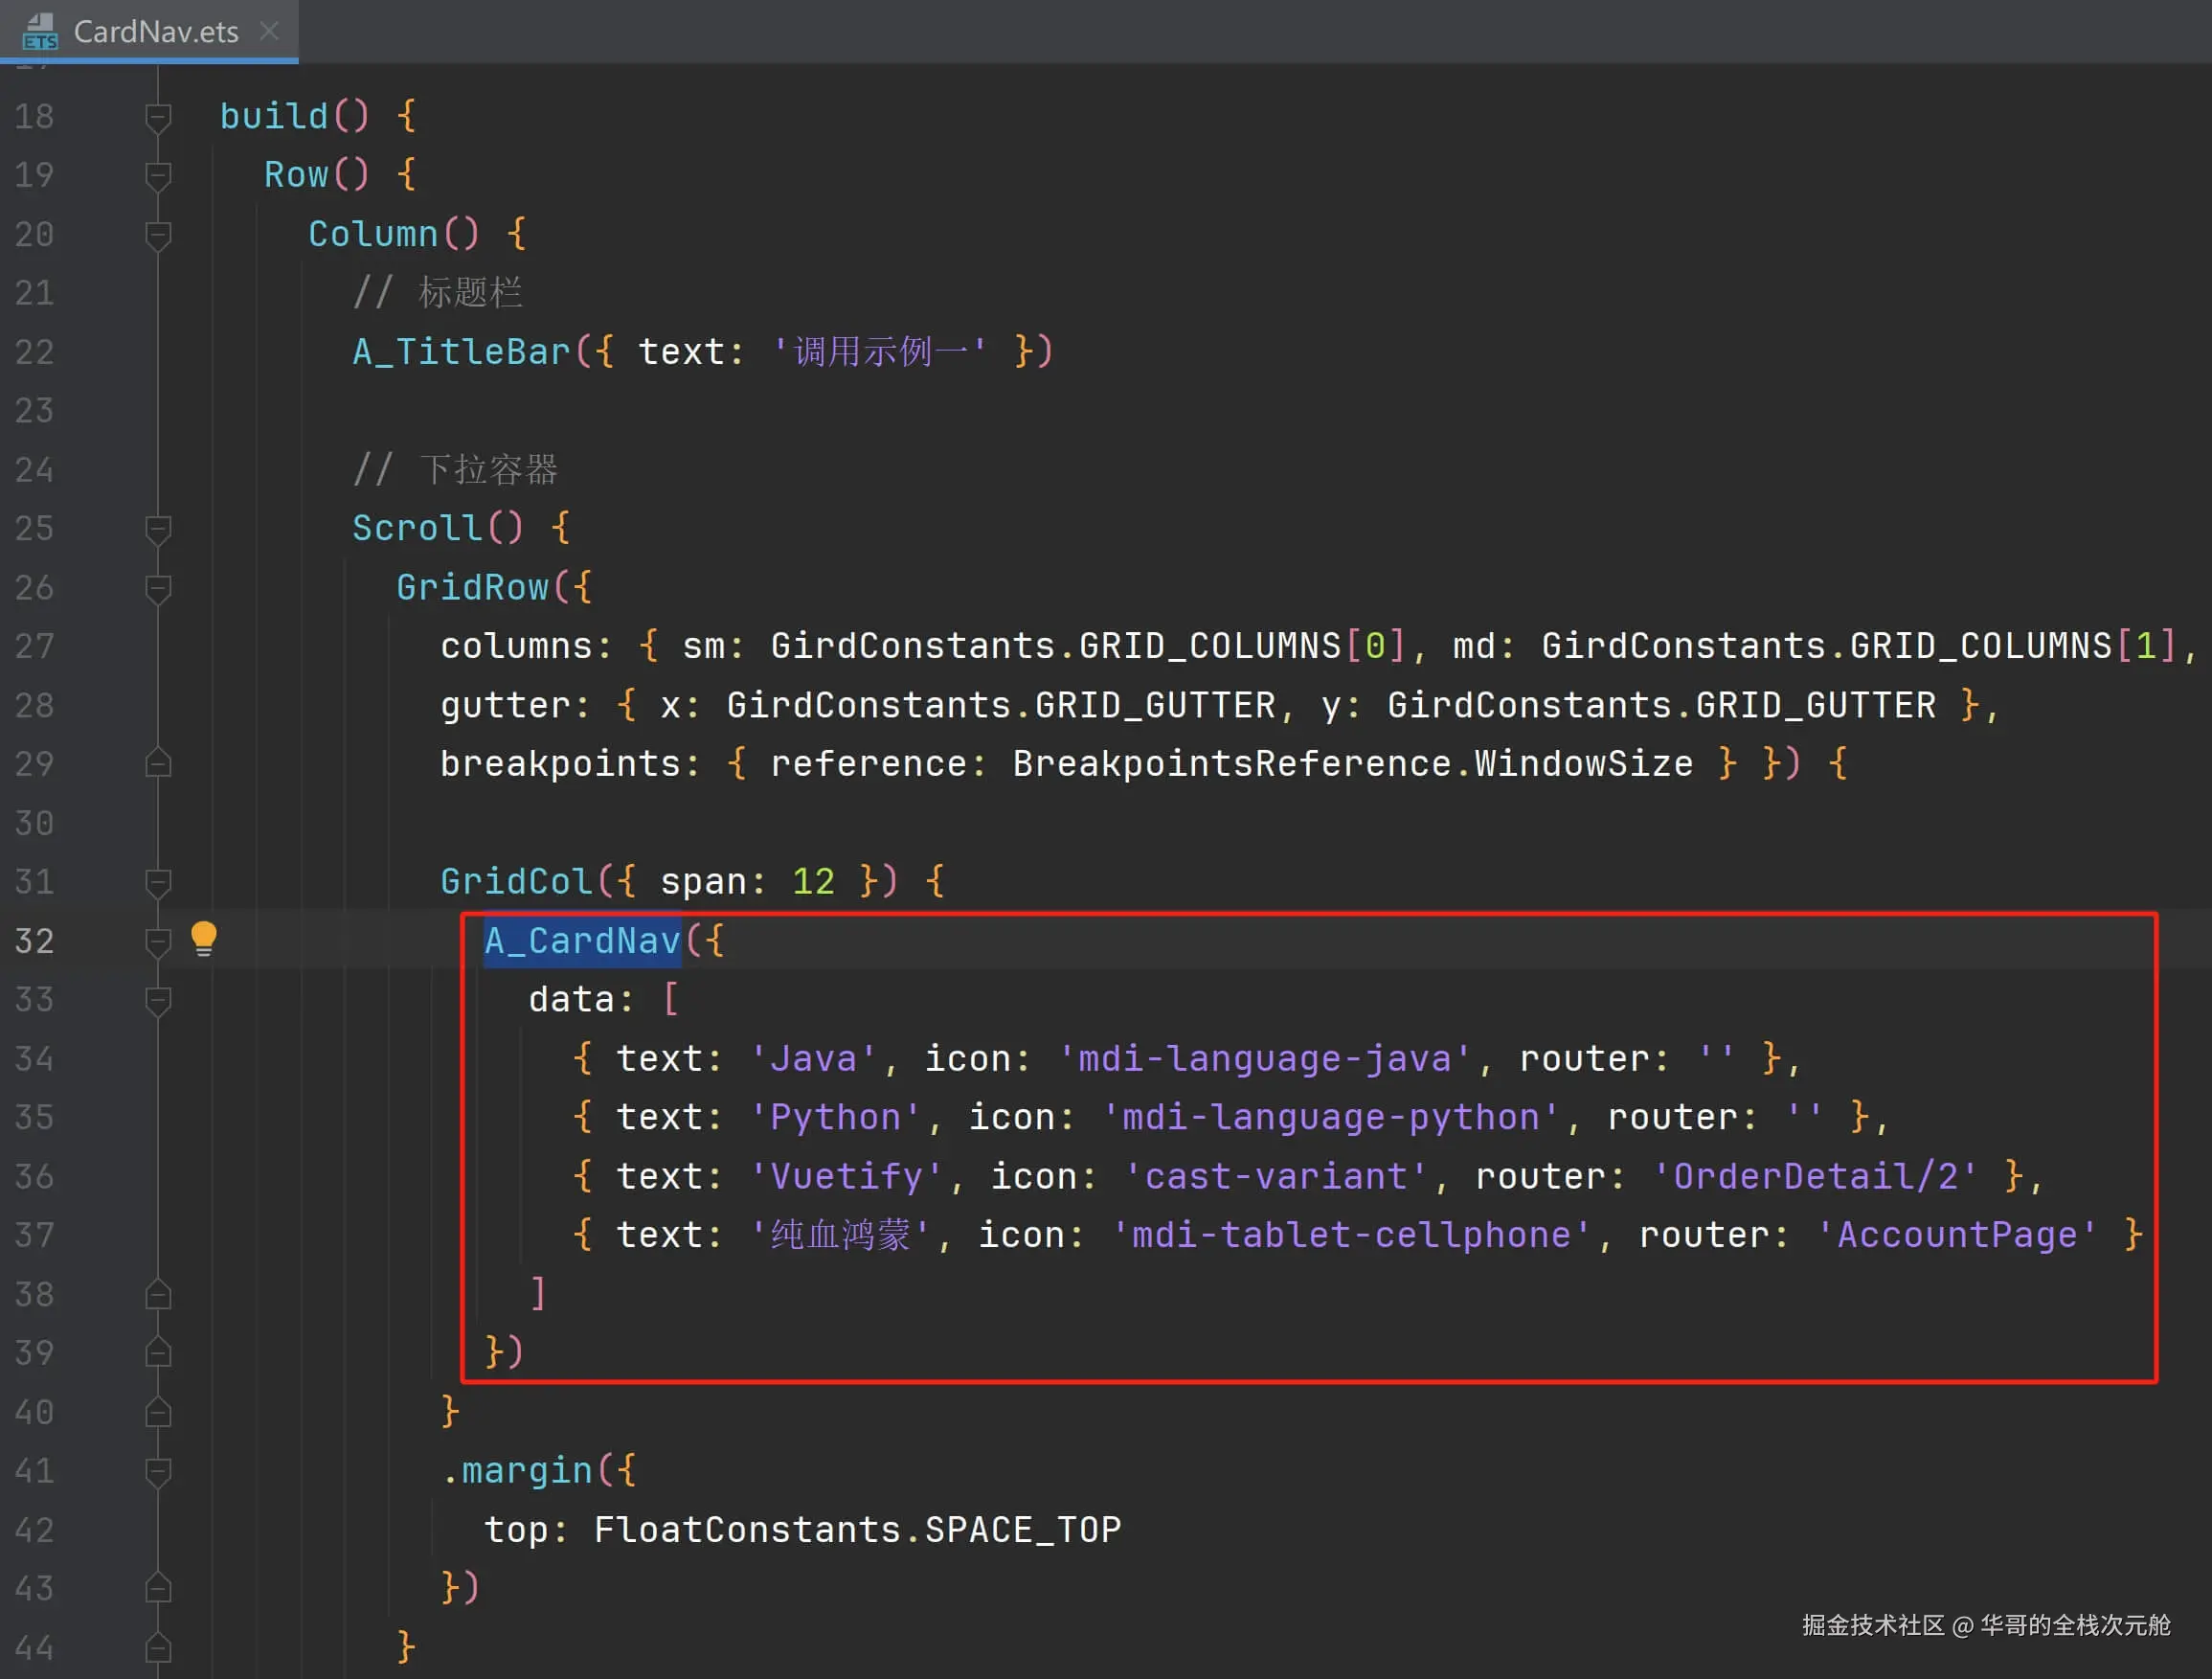The image size is (2212, 1679).
Task: Click the yellow lightbulb quick-fix icon
Action: [x=203, y=938]
